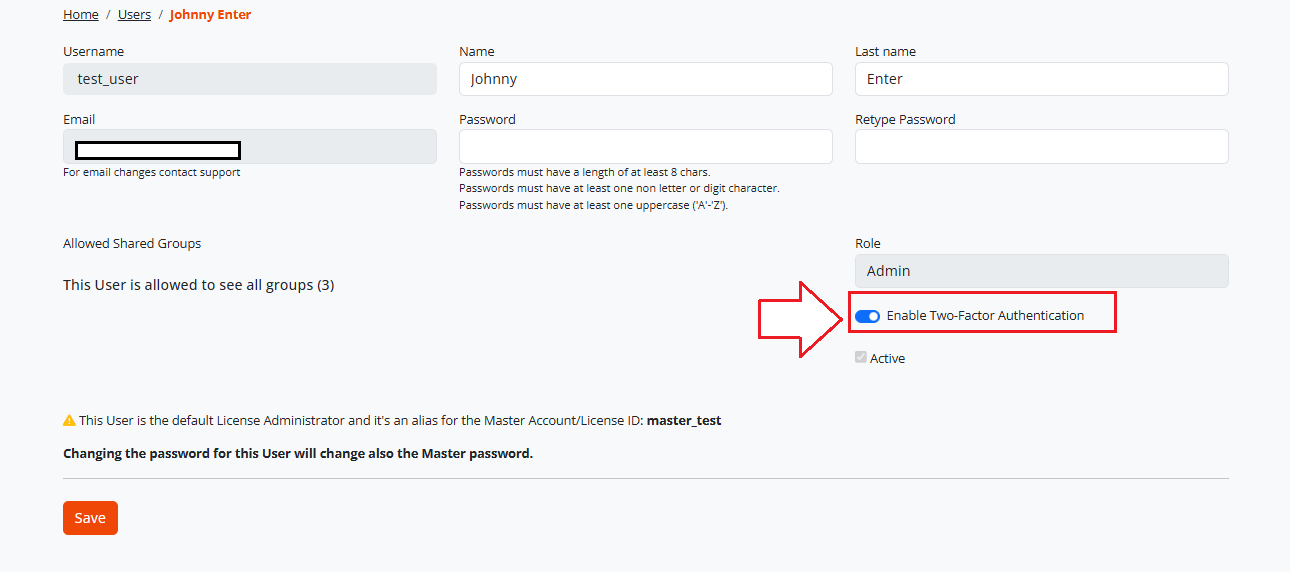The height and width of the screenshot is (572, 1290).
Task: Open the Role field showing Admin
Action: (x=1041, y=271)
